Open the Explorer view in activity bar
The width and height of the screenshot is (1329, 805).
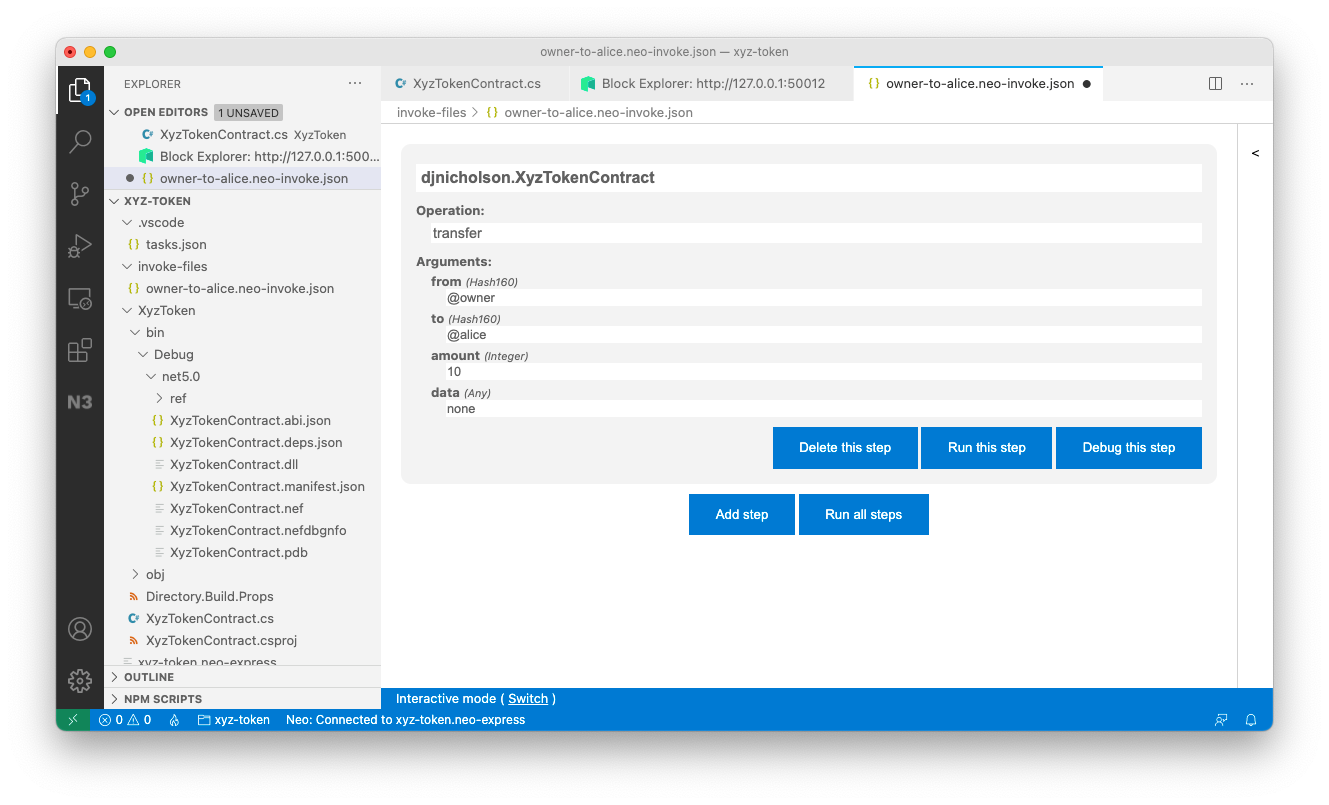click(x=80, y=91)
